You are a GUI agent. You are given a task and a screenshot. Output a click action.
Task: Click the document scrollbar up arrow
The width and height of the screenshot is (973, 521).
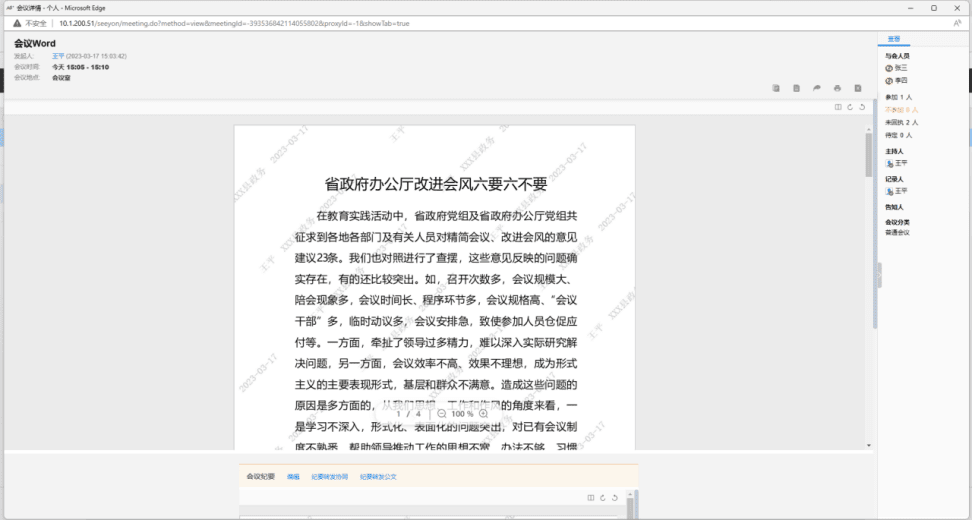(x=869, y=129)
